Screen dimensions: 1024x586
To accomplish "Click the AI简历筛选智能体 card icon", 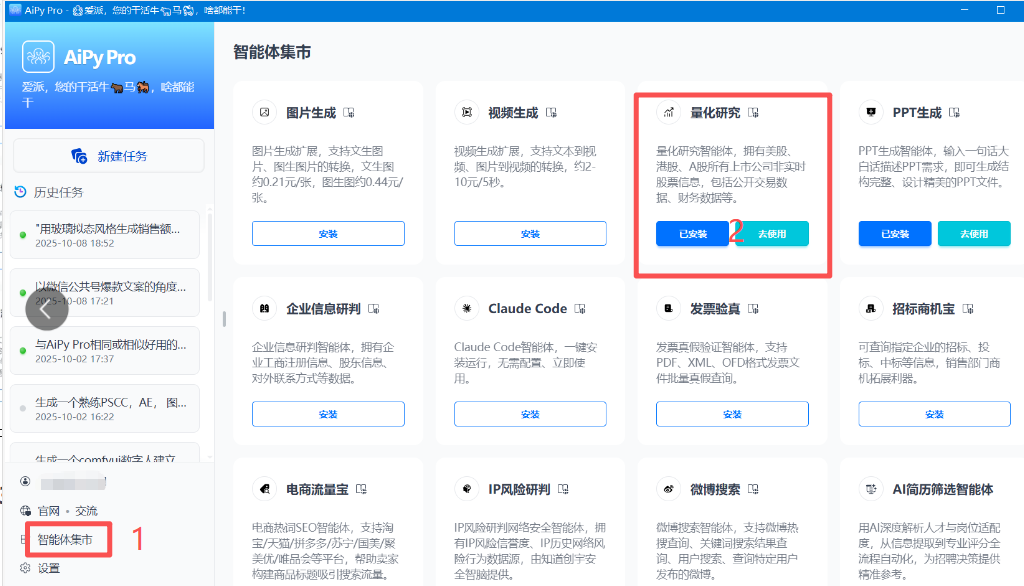I will 871,489.
